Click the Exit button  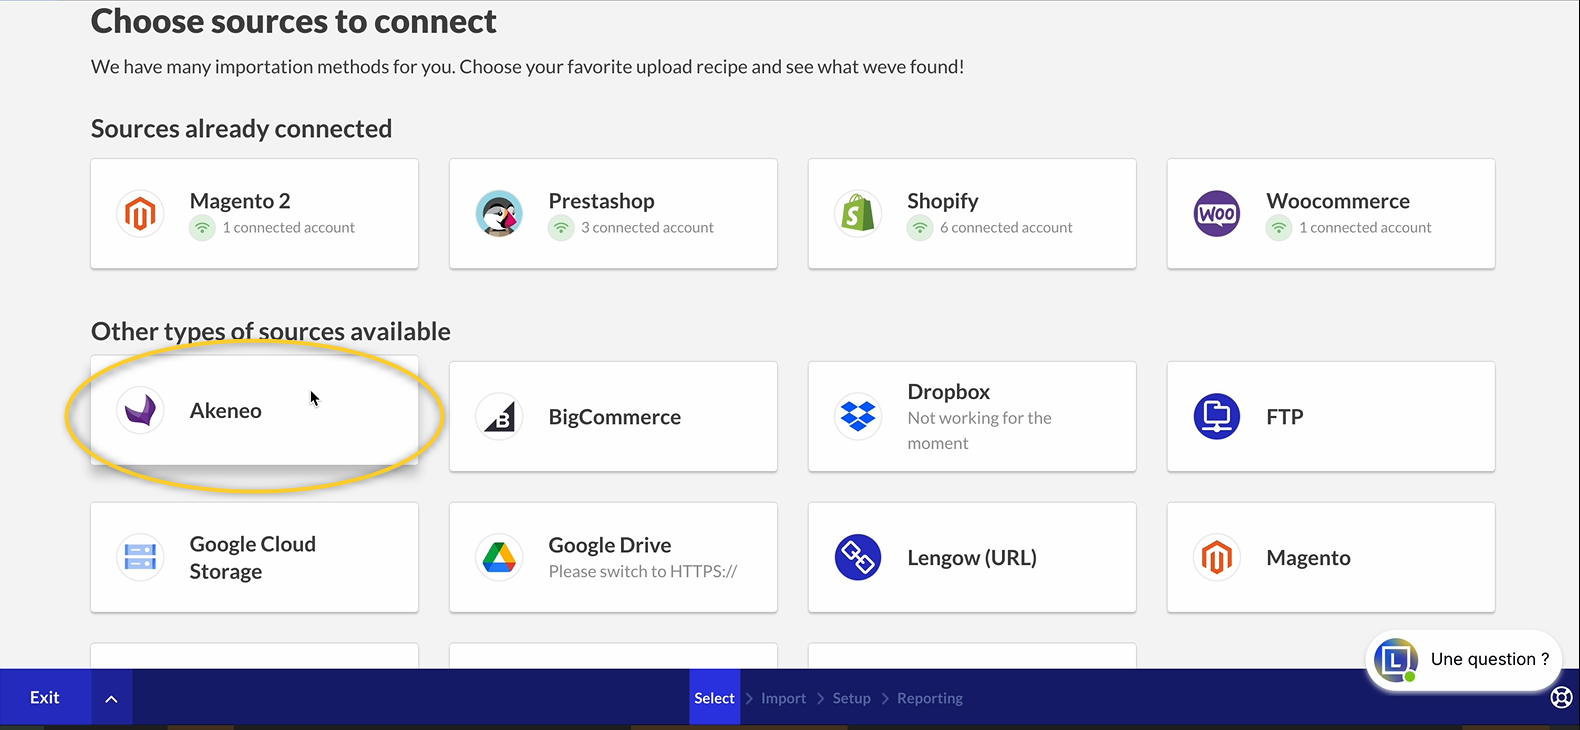coord(44,697)
